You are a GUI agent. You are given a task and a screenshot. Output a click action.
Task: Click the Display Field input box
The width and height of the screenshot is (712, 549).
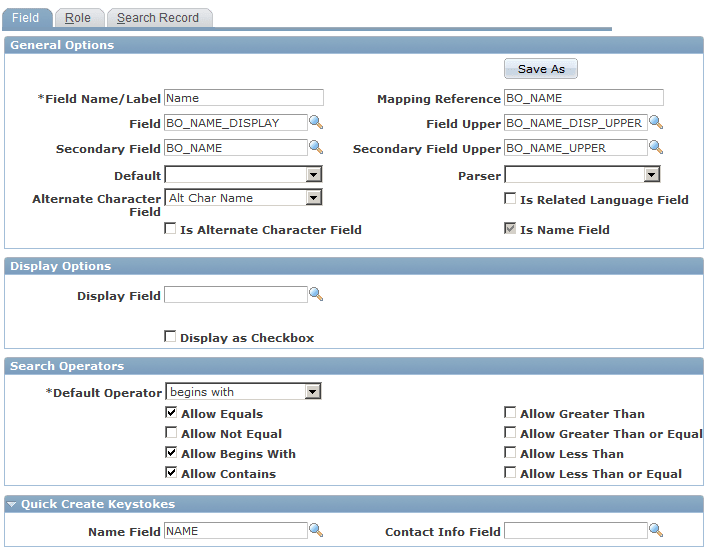pyautogui.click(x=236, y=294)
